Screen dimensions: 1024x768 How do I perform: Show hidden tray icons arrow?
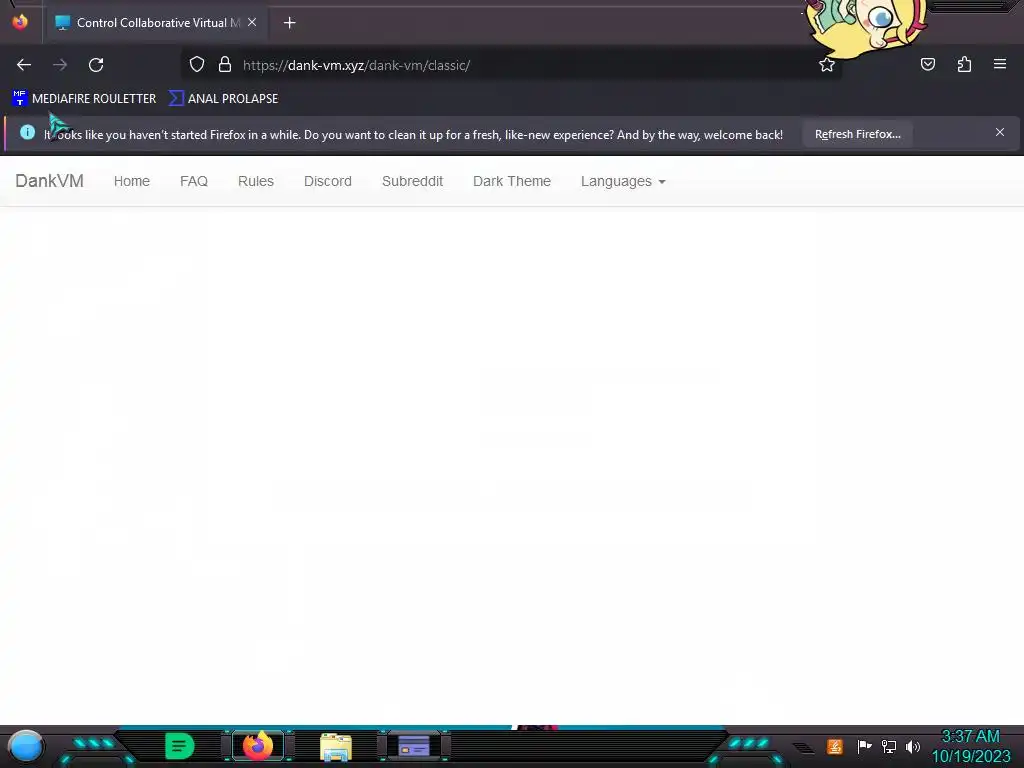tap(803, 748)
